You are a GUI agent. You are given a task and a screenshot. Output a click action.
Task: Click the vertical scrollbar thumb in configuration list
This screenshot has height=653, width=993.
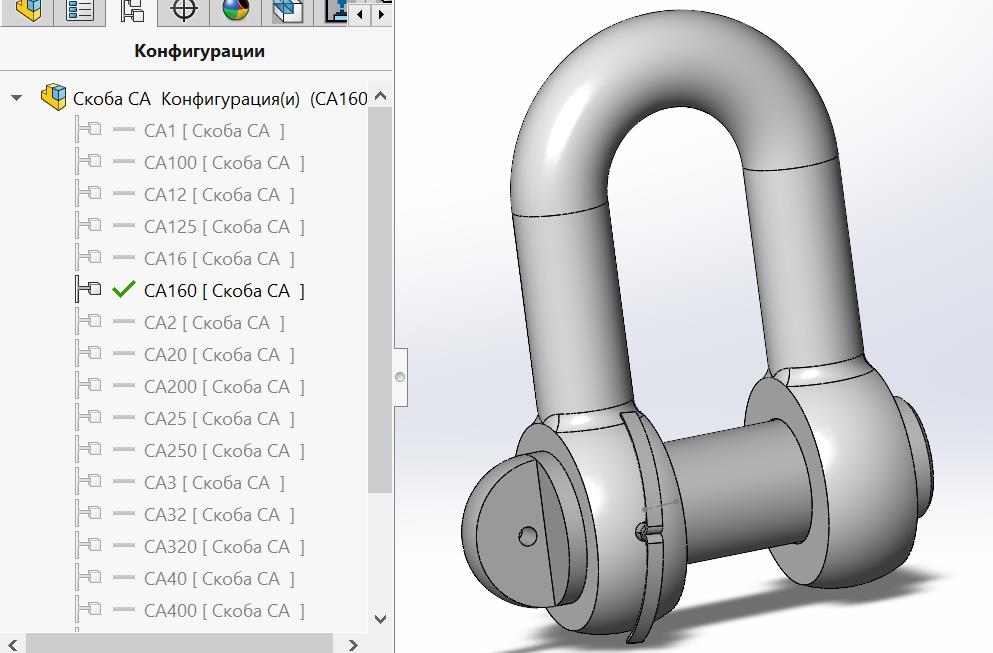380,300
